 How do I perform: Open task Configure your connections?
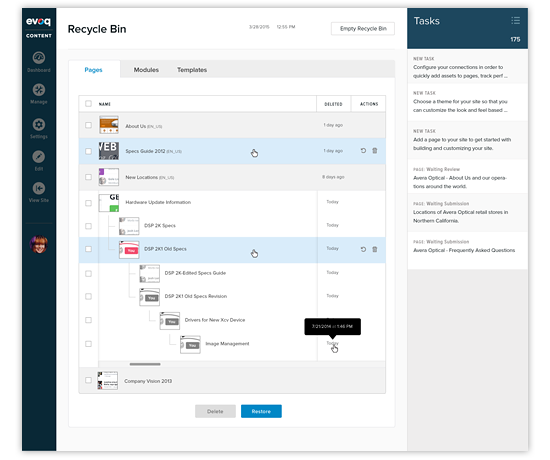click(468, 67)
